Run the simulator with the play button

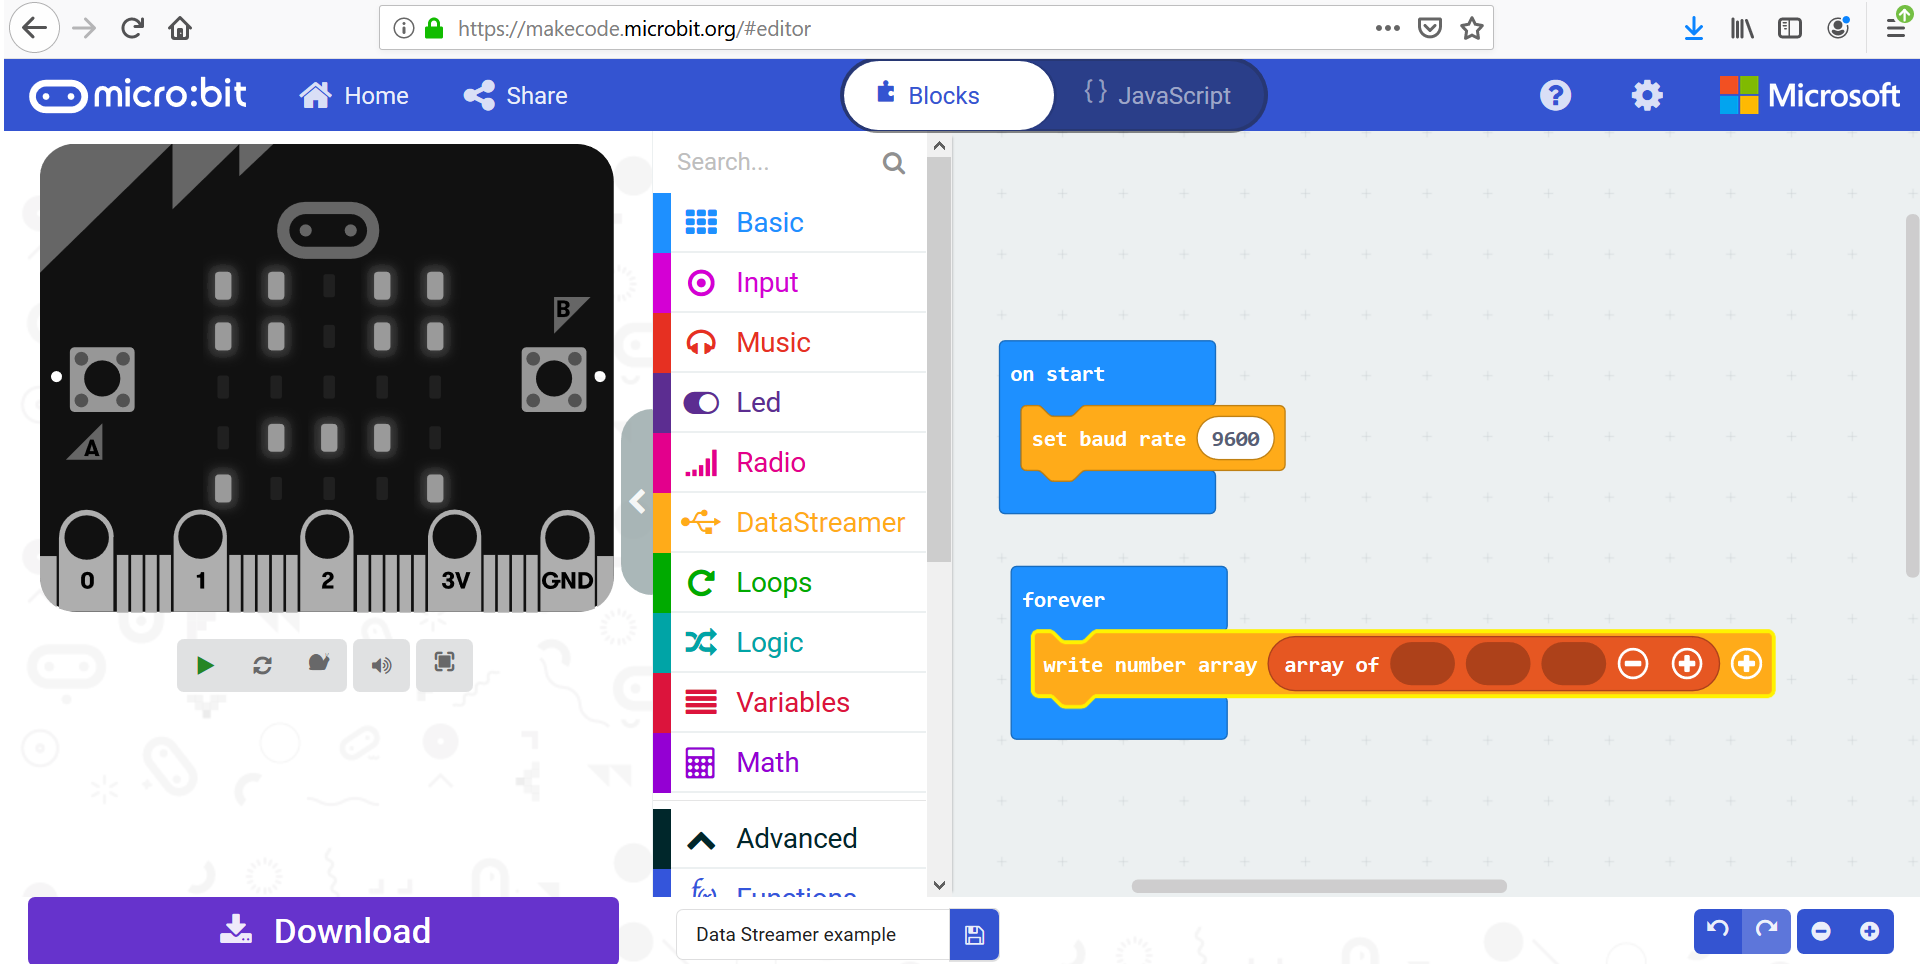pos(206,665)
